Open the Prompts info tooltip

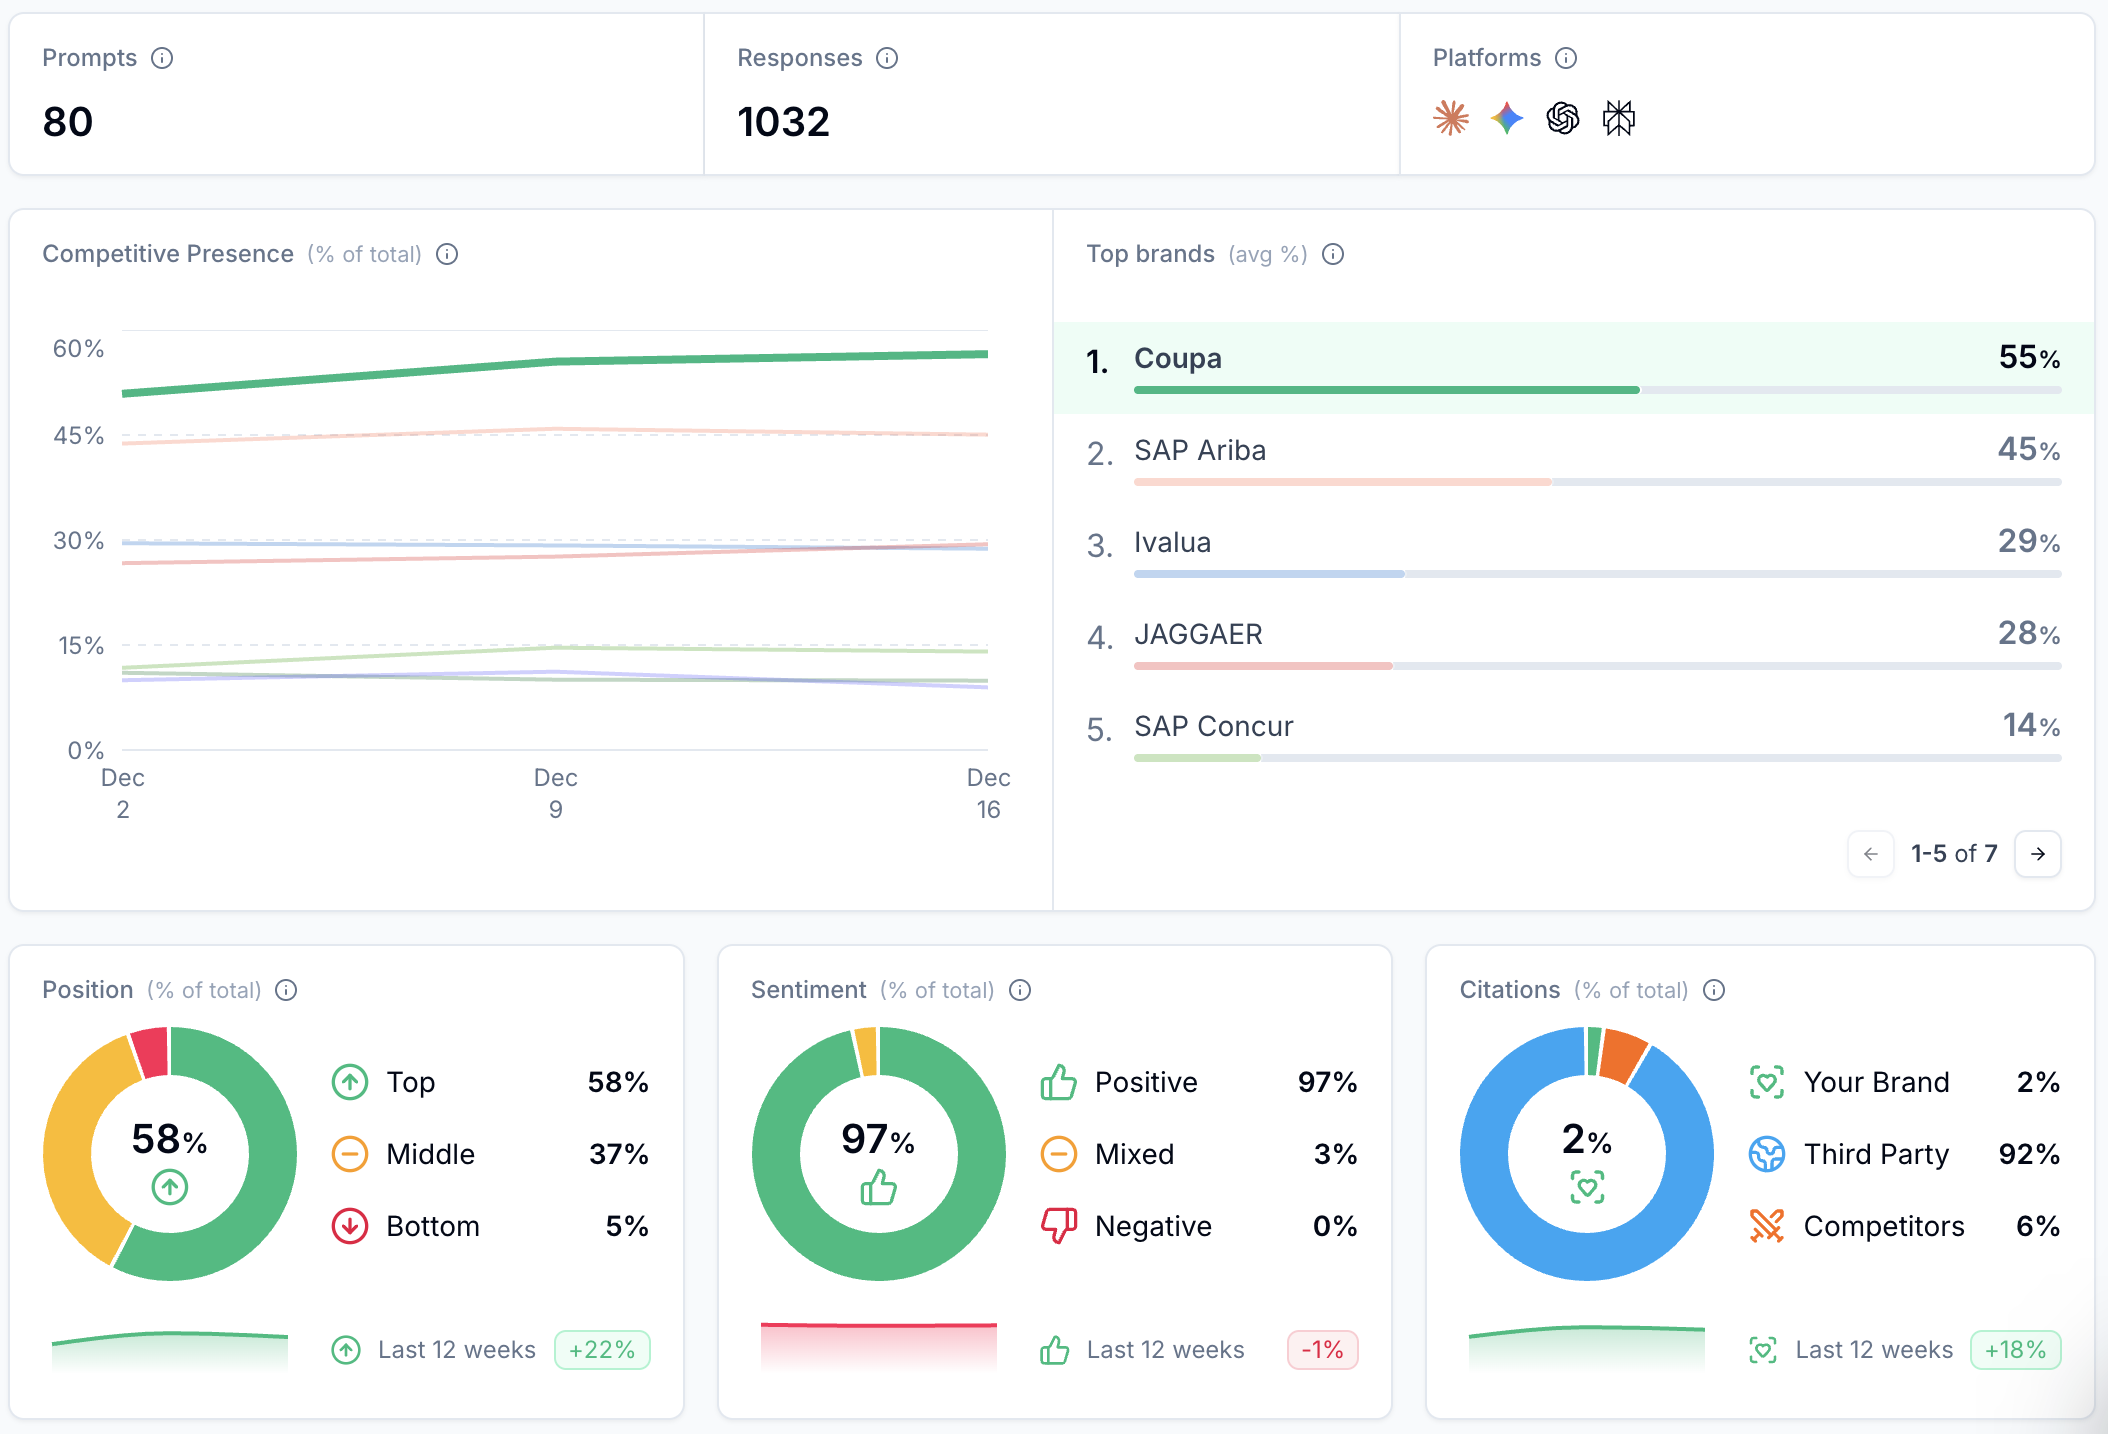162,58
